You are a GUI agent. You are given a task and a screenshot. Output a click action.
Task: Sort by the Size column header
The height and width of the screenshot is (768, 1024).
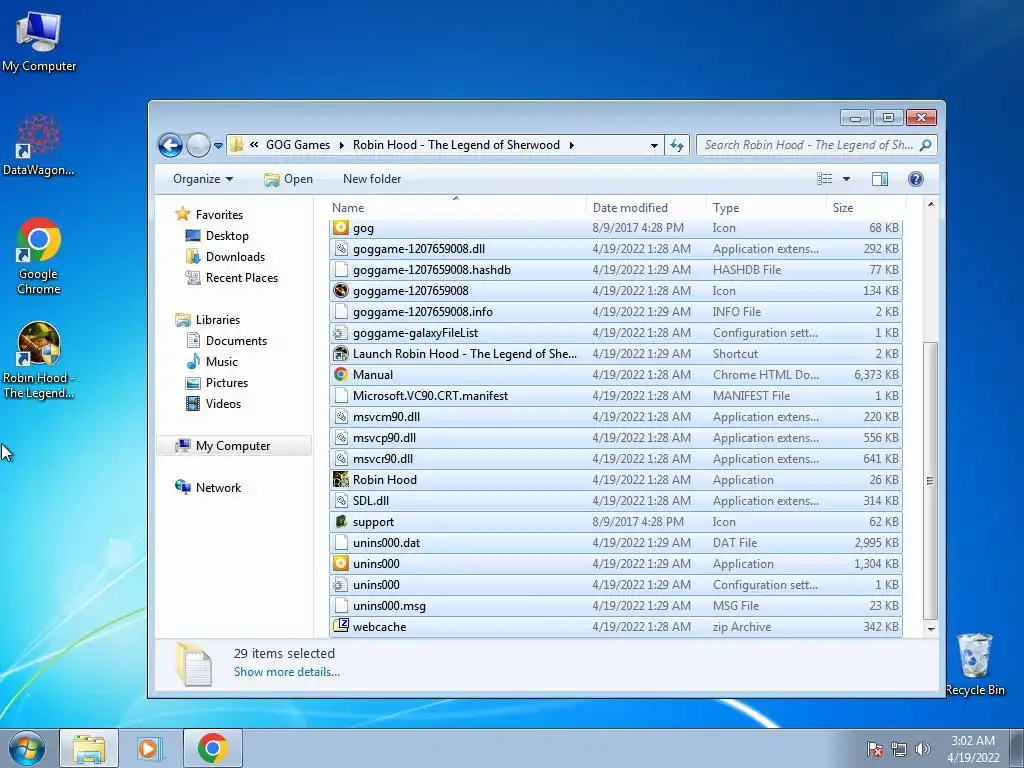click(865, 208)
